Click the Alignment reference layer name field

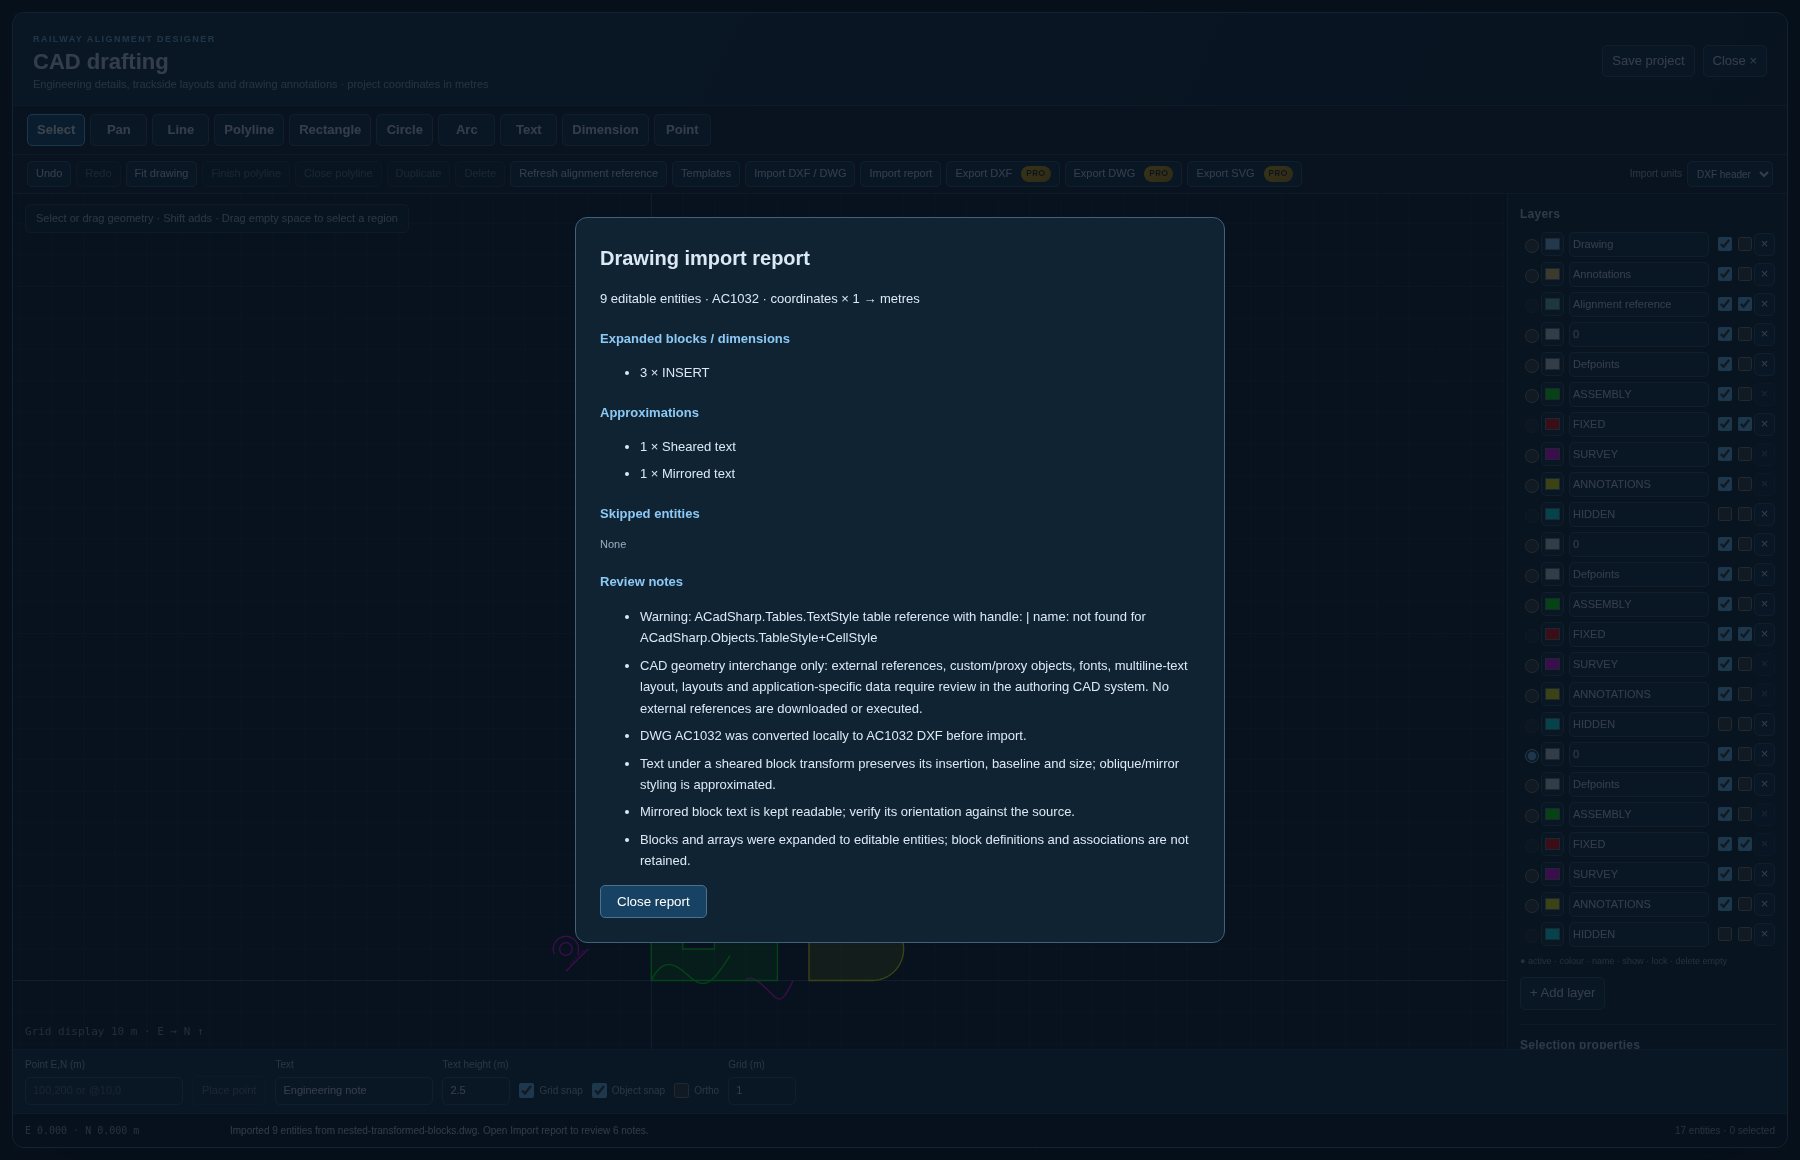tap(1638, 304)
